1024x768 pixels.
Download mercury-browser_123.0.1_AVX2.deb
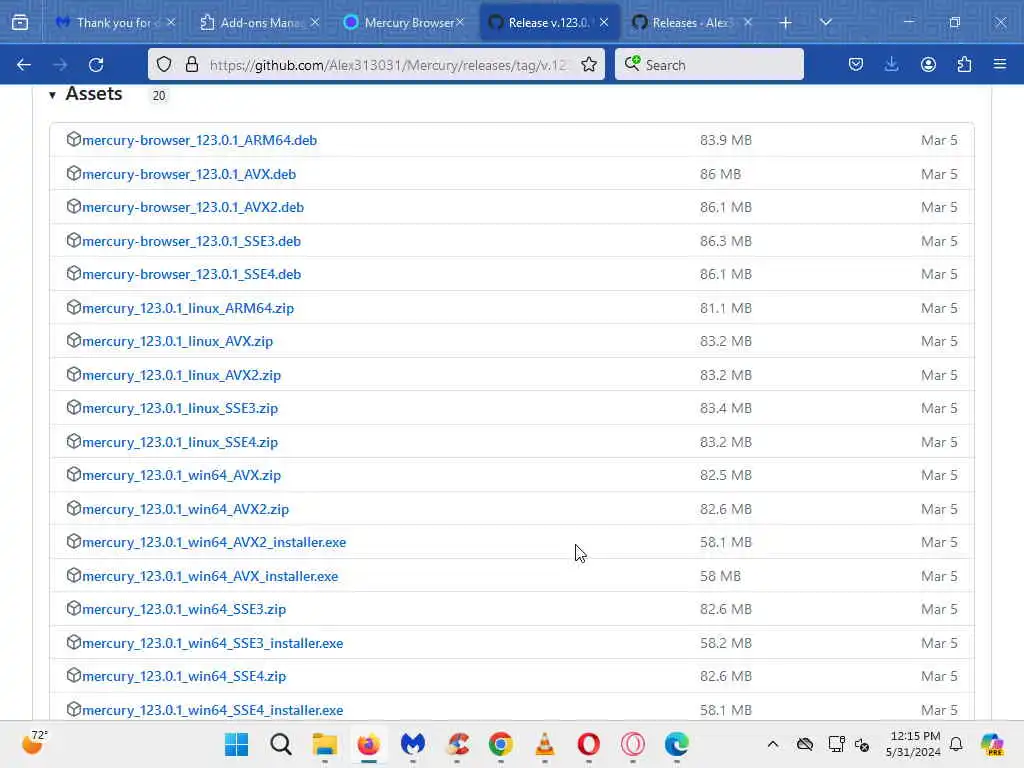point(193,207)
